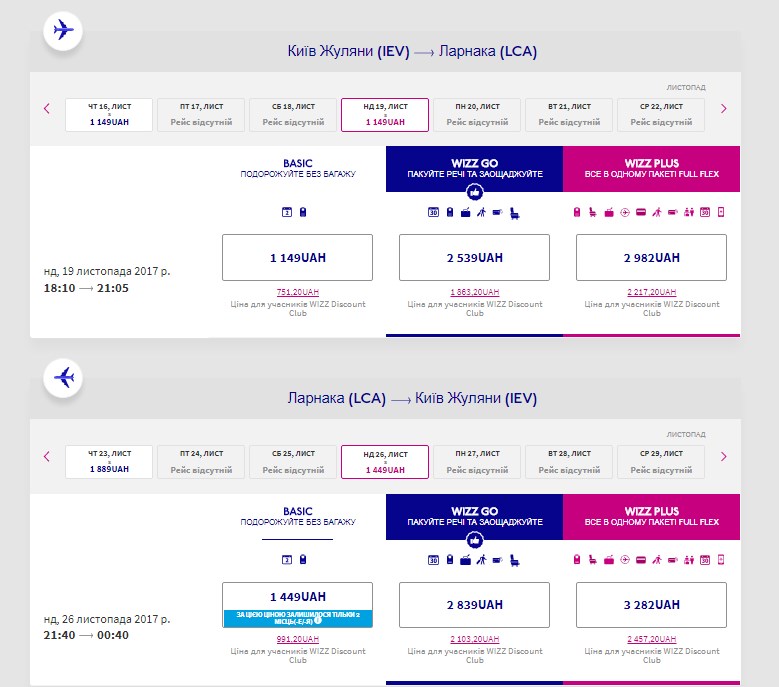Choose WIZZ GO fare for 2 539 UAH
Viewport: 779px width, 687px height.
click(x=474, y=257)
